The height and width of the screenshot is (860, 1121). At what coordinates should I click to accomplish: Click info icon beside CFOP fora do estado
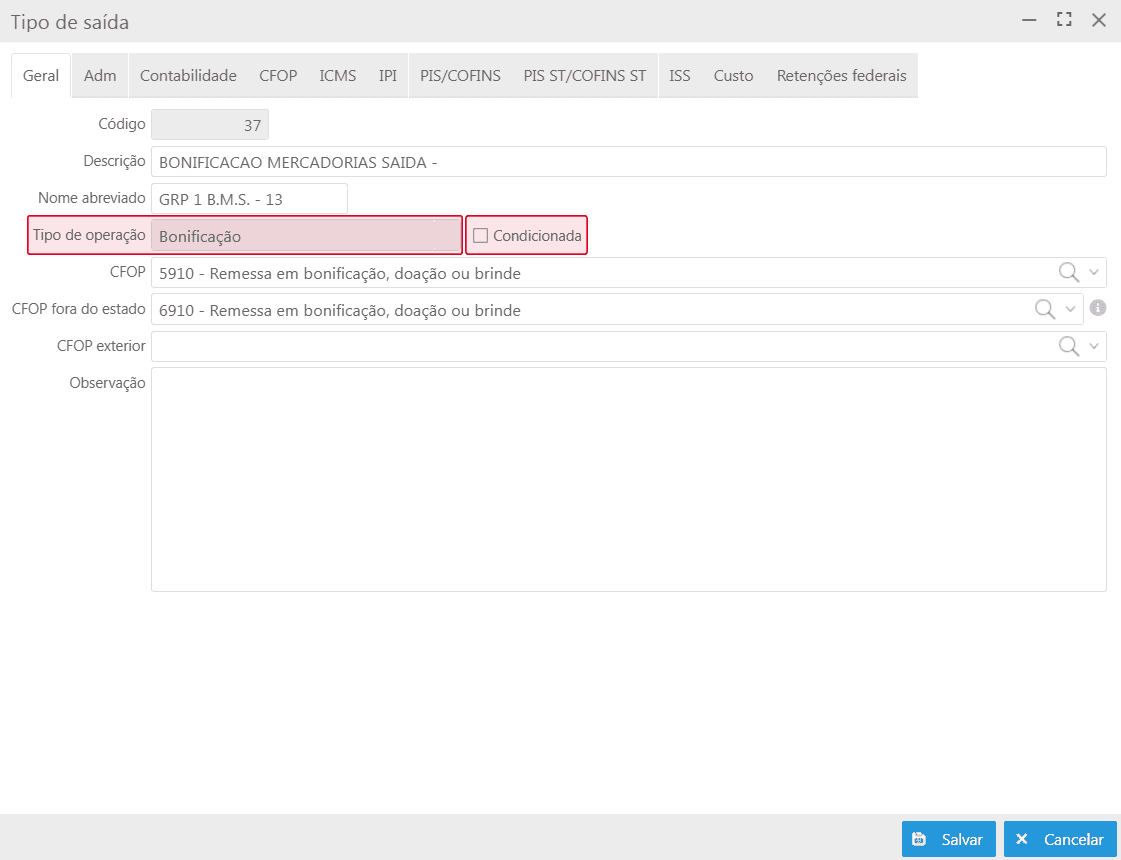[x=1097, y=309]
